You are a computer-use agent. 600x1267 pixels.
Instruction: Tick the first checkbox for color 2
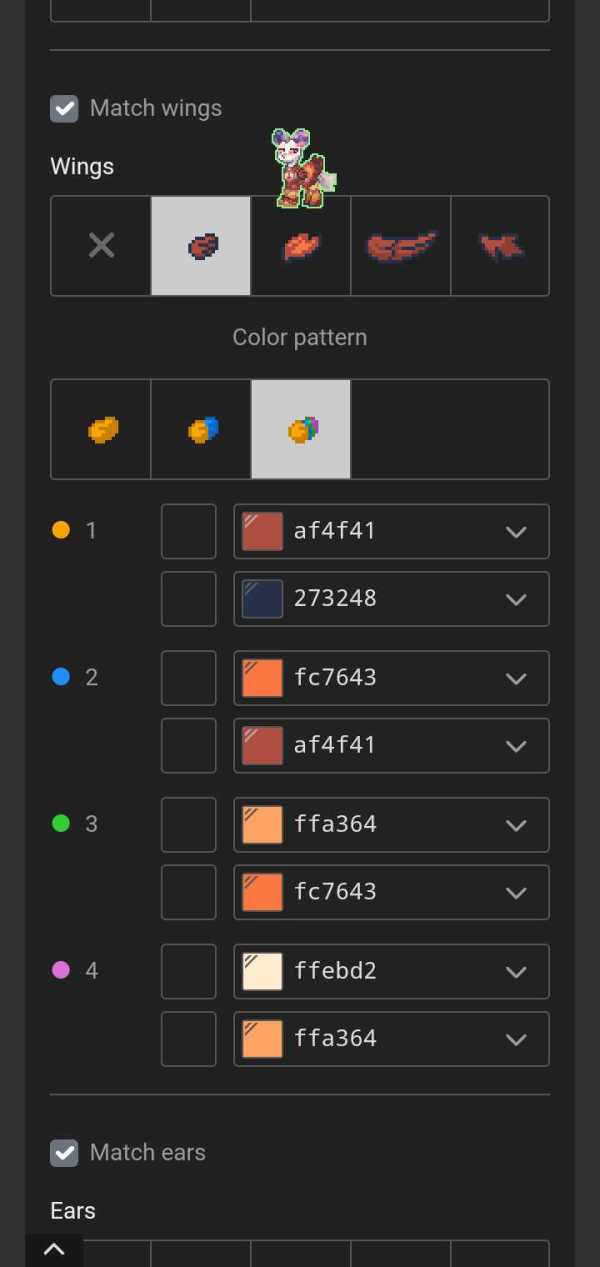tap(189, 678)
